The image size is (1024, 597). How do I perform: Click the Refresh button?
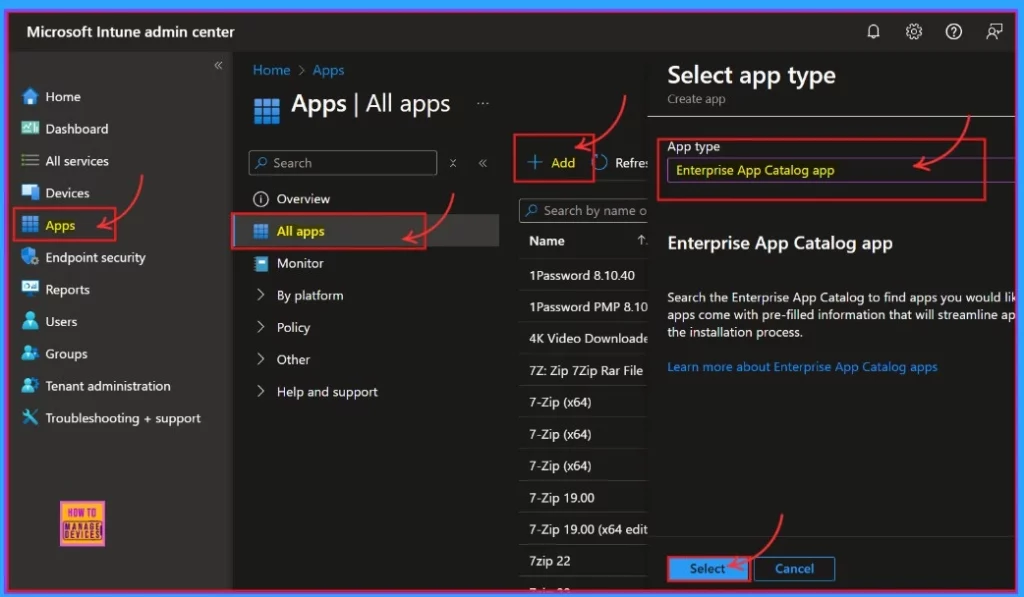click(620, 162)
